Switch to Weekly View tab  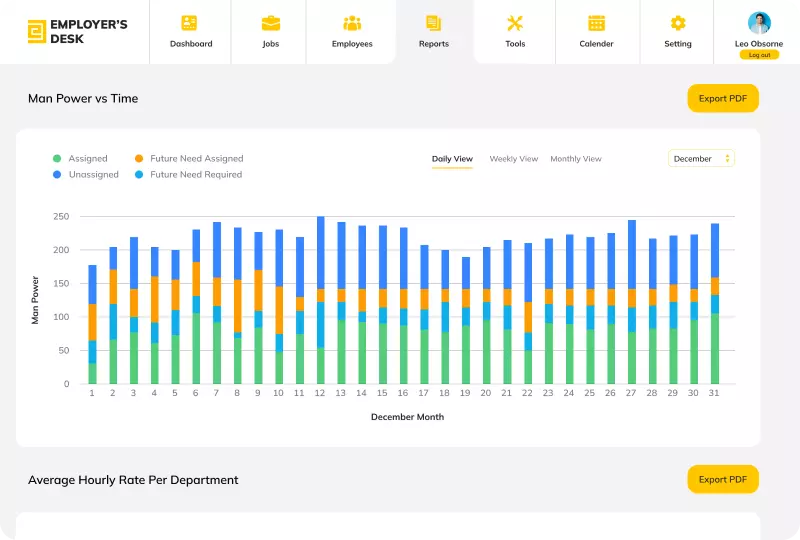[513, 159]
